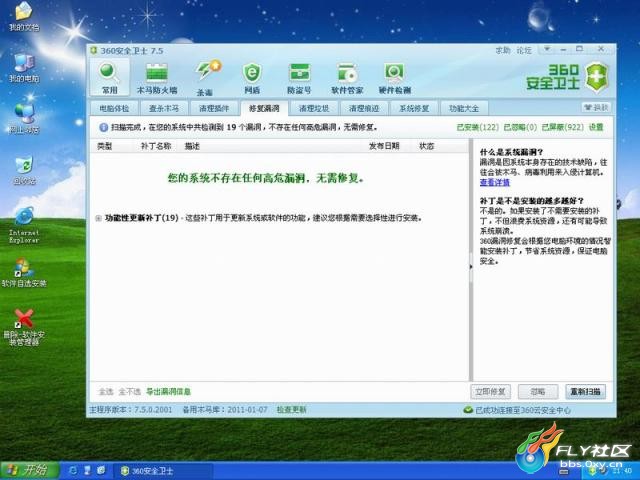Click the cloud connection status icon
This screenshot has width=640, height=480.
468,410
